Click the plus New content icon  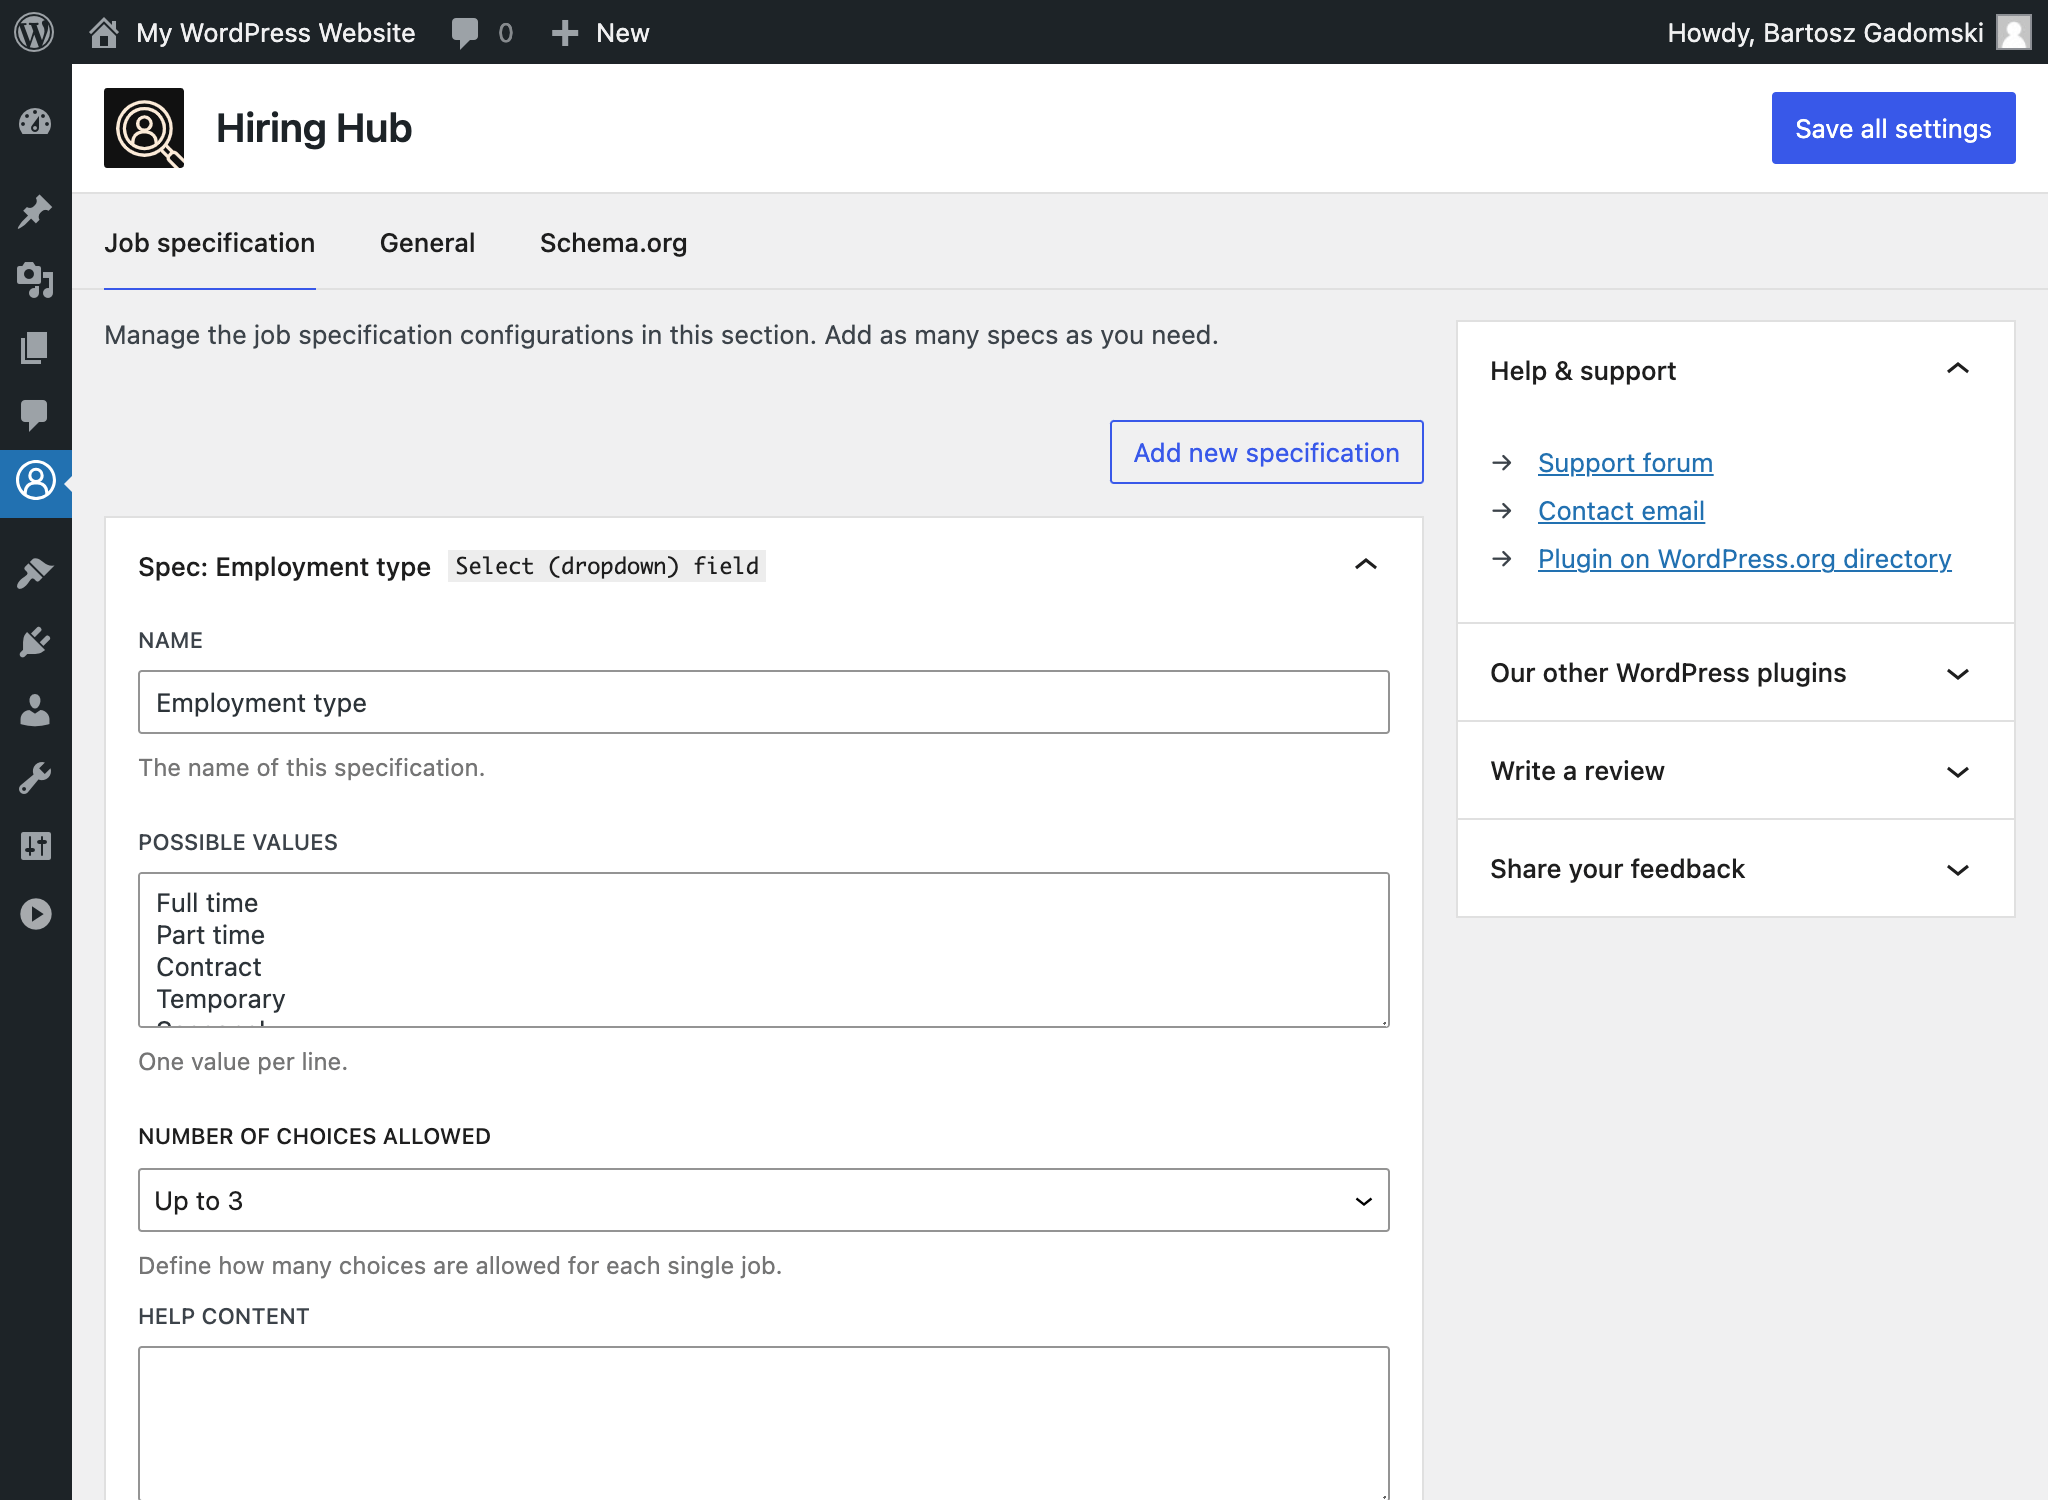[x=565, y=33]
